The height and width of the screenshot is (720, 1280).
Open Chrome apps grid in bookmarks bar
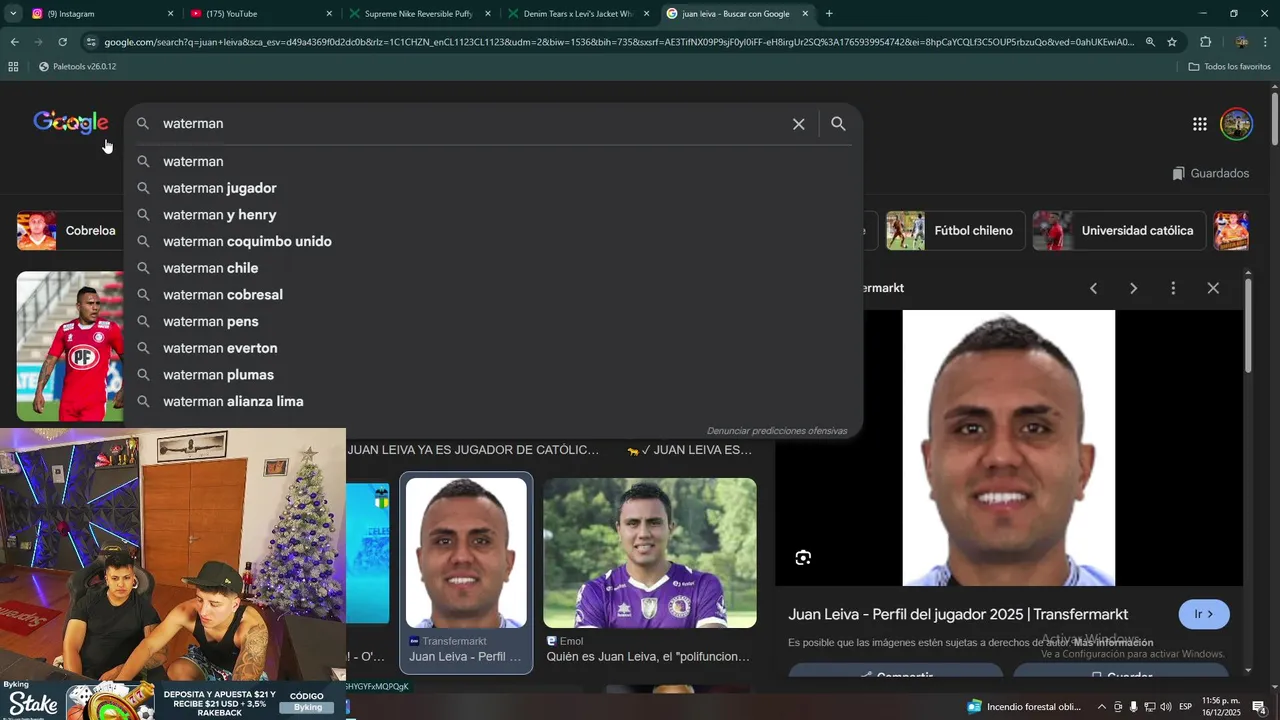click(x=13, y=66)
